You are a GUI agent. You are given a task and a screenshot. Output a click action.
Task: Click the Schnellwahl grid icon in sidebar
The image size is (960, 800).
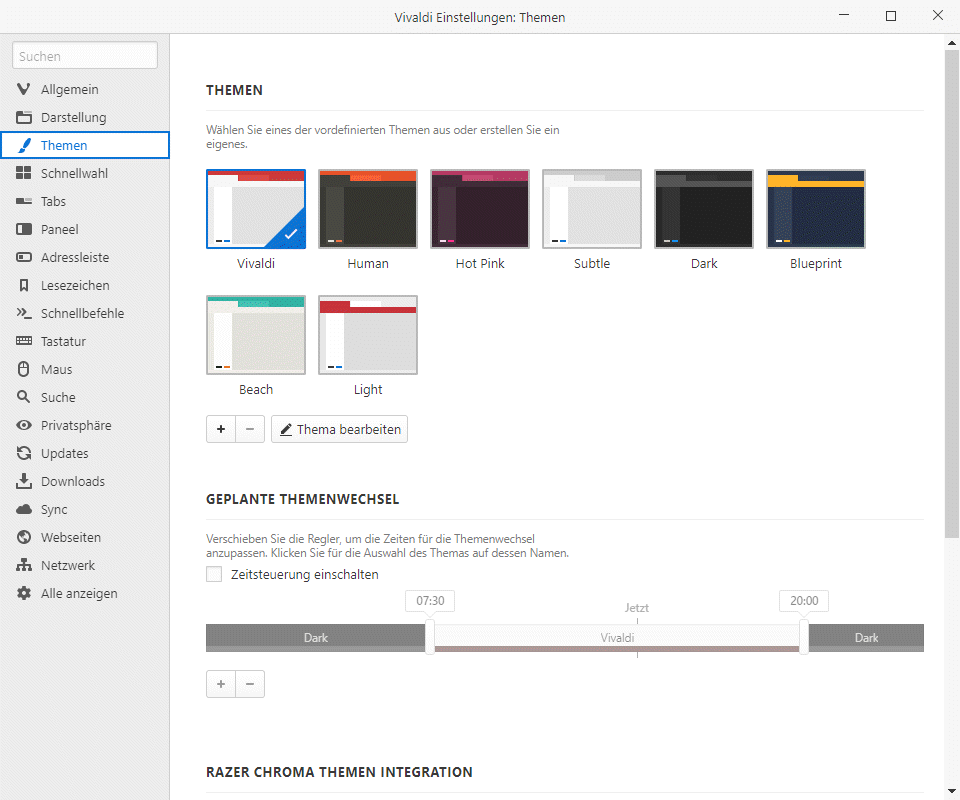24,173
